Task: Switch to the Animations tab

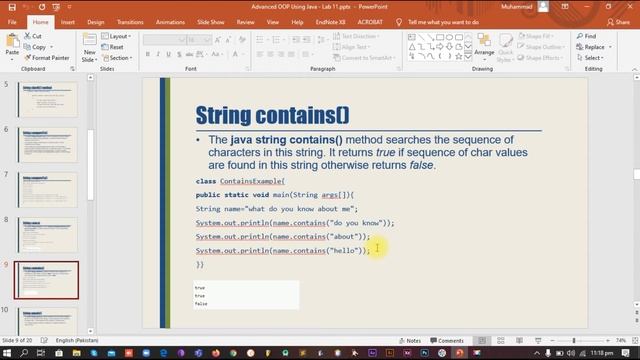Action: [x=170, y=22]
